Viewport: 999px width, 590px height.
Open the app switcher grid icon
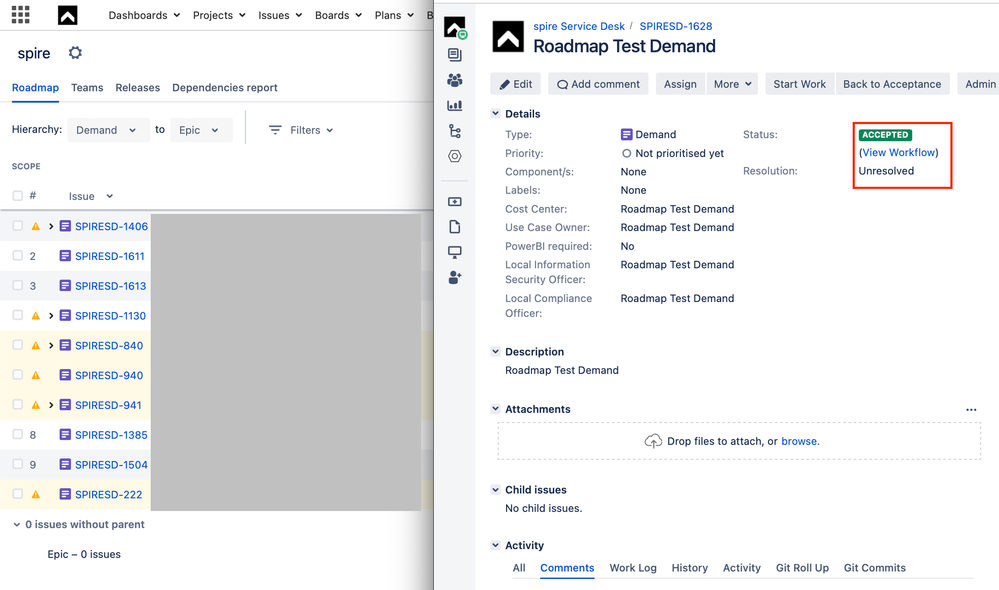(x=20, y=15)
